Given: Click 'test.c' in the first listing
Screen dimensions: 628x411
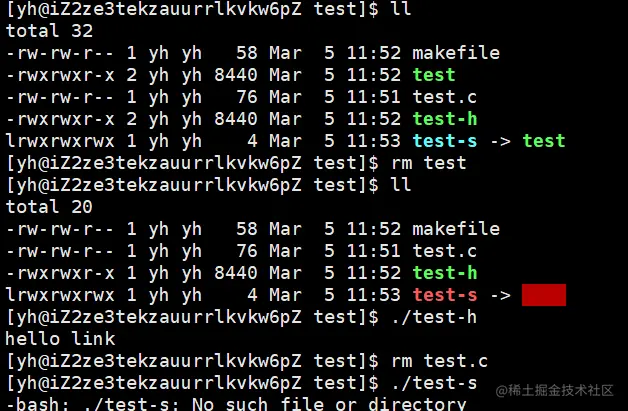Looking at the screenshot, I should tap(445, 97).
